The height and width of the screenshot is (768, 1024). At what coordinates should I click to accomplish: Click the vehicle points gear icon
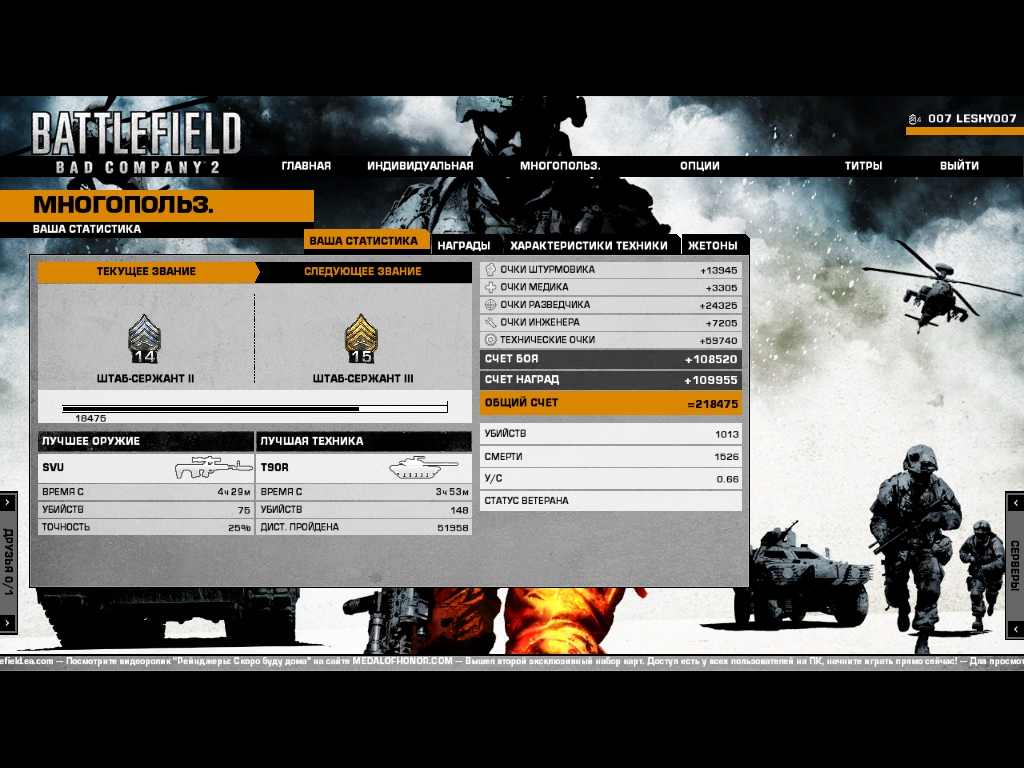click(490, 340)
